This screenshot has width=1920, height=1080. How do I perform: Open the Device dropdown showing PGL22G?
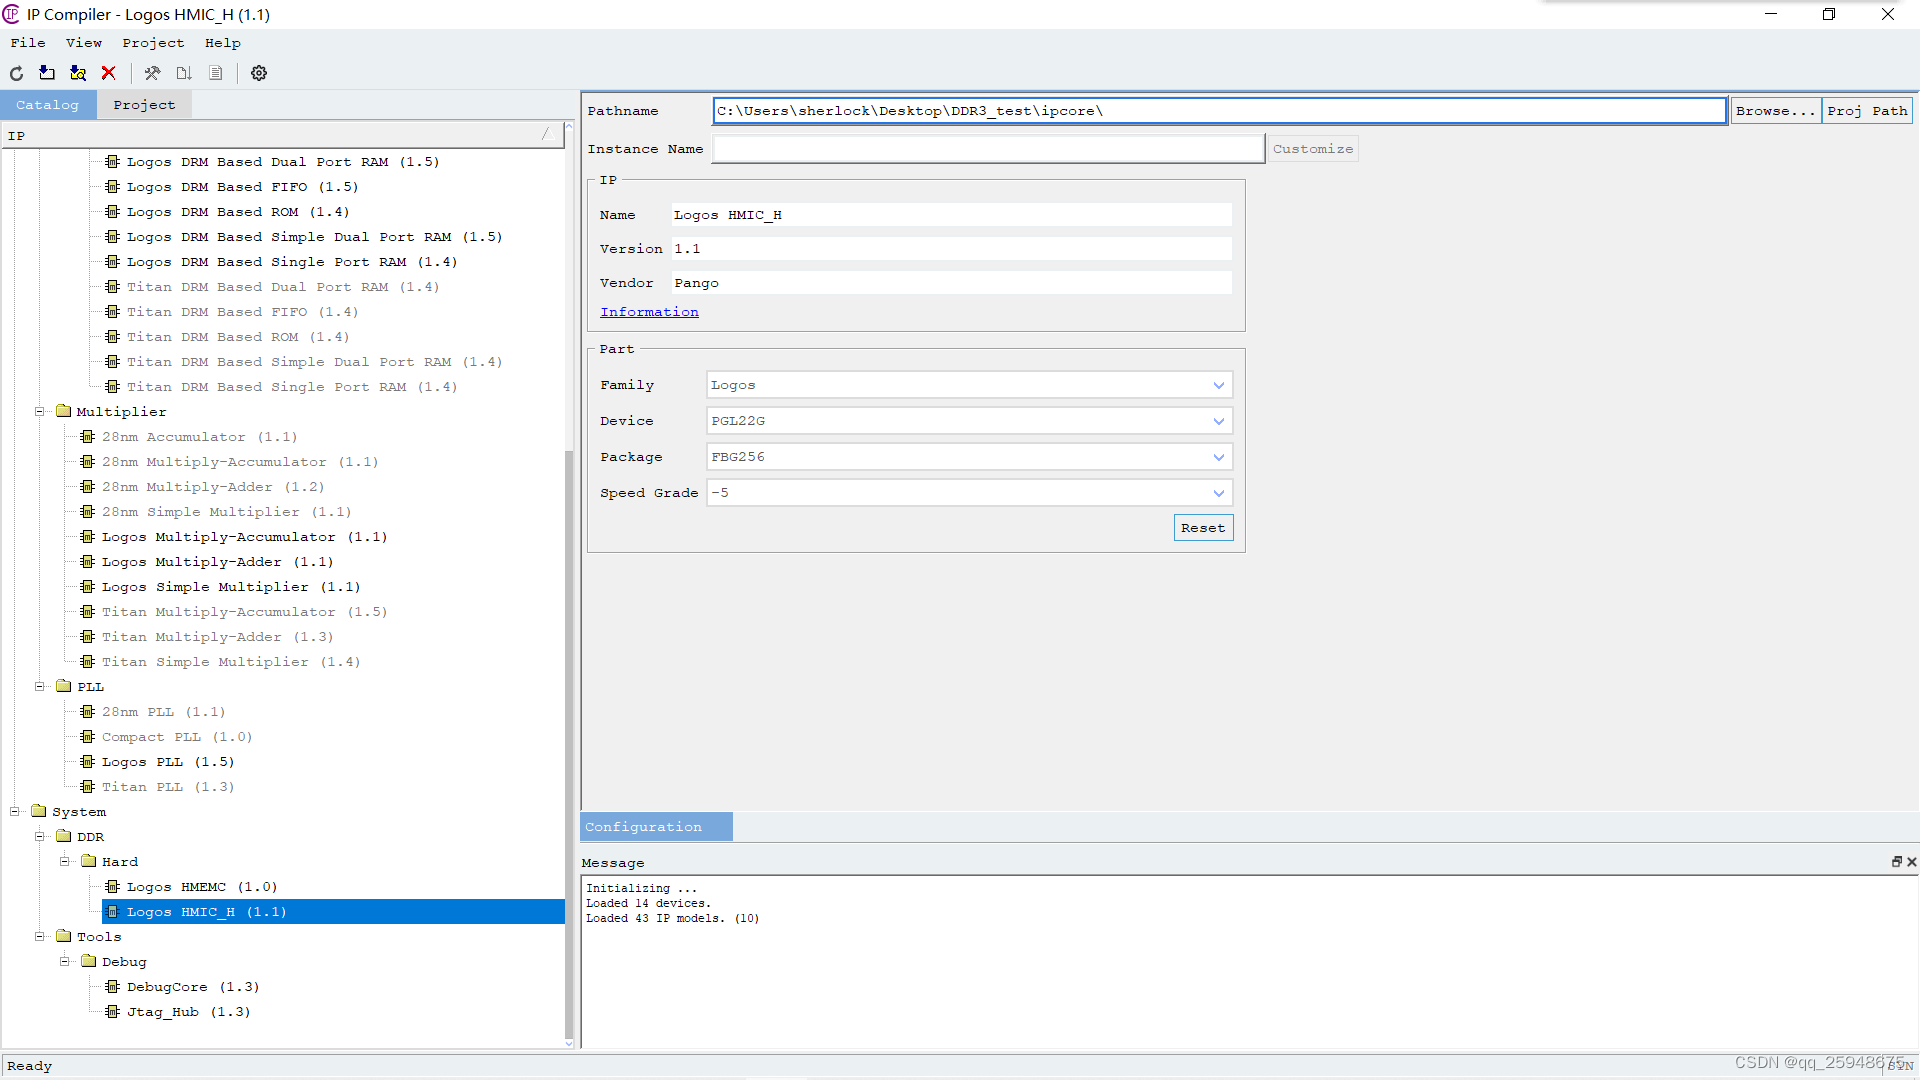tap(1218, 421)
